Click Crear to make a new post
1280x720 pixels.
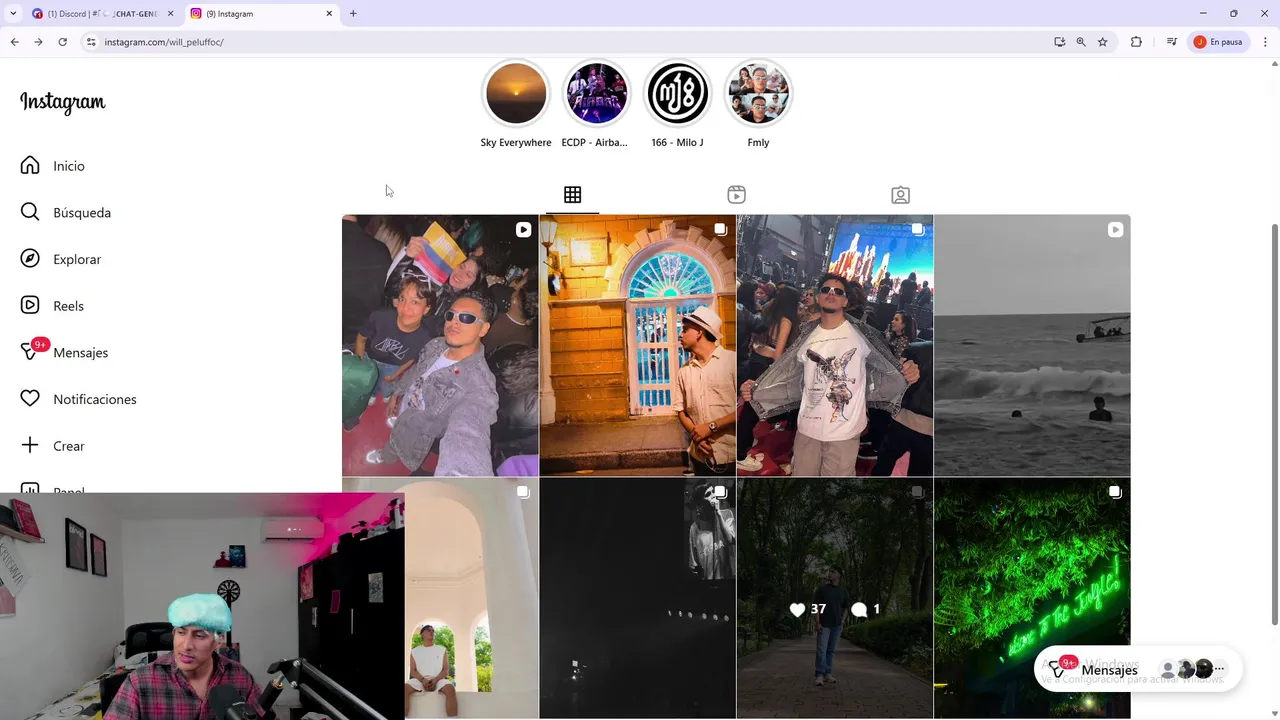[53, 446]
